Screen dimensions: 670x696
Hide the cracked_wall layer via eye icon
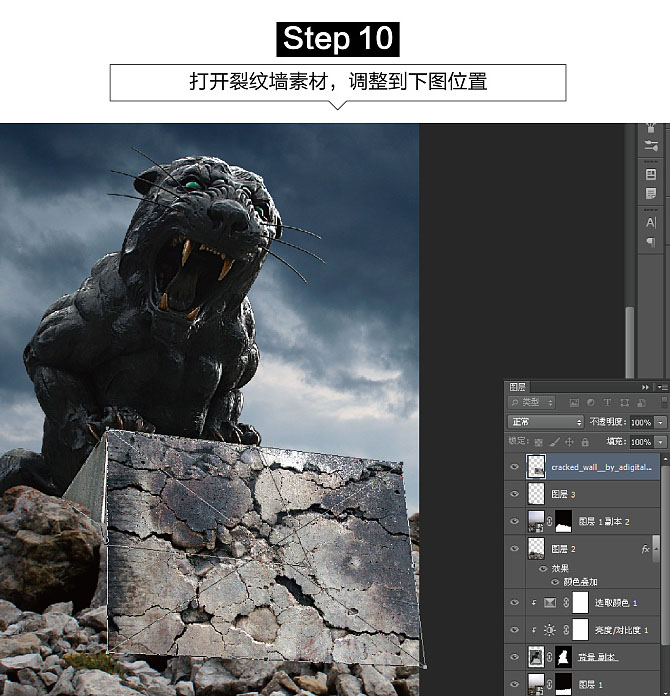[514, 466]
